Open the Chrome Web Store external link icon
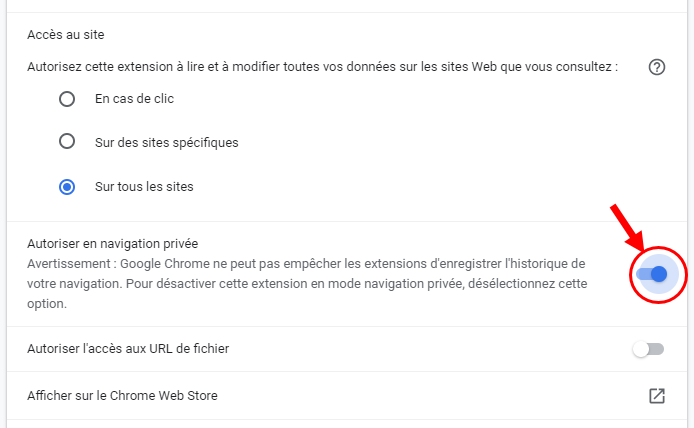The height and width of the screenshot is (428, 694). pos(657,396)
